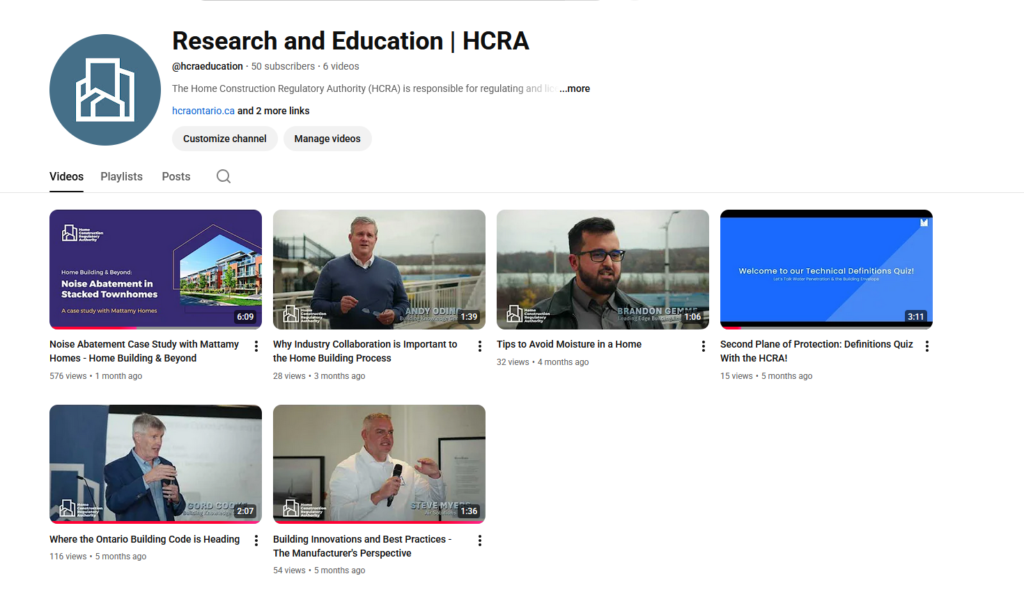Open the hcraontario.ca link

tap(203, 111)
